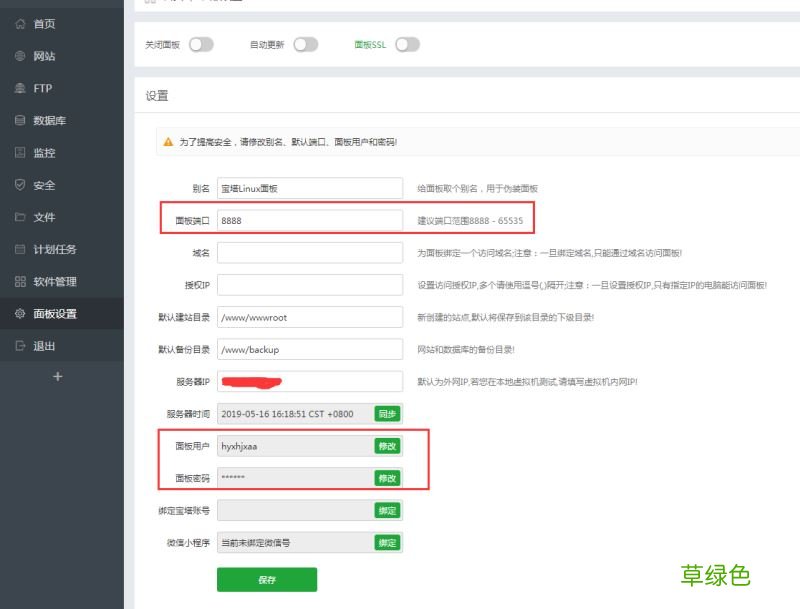Viewport: 800px width, 609px height.
Task: Expand the plus item below sidebar menu
Action: click(x=58, y=377)
